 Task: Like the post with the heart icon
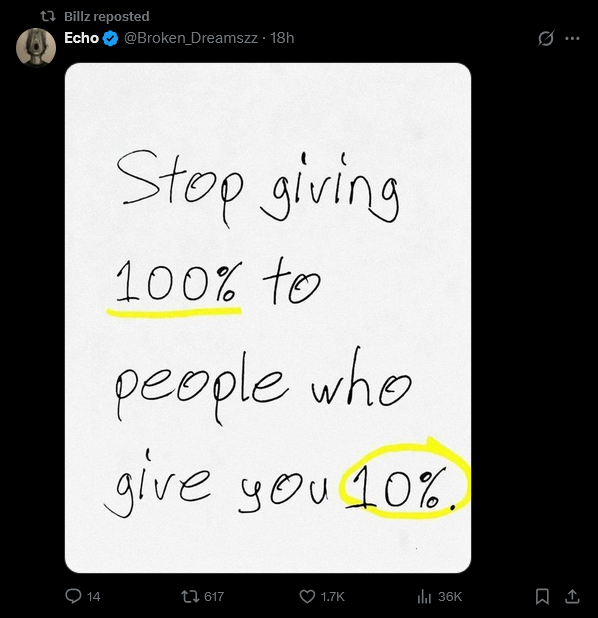point(307,596)
